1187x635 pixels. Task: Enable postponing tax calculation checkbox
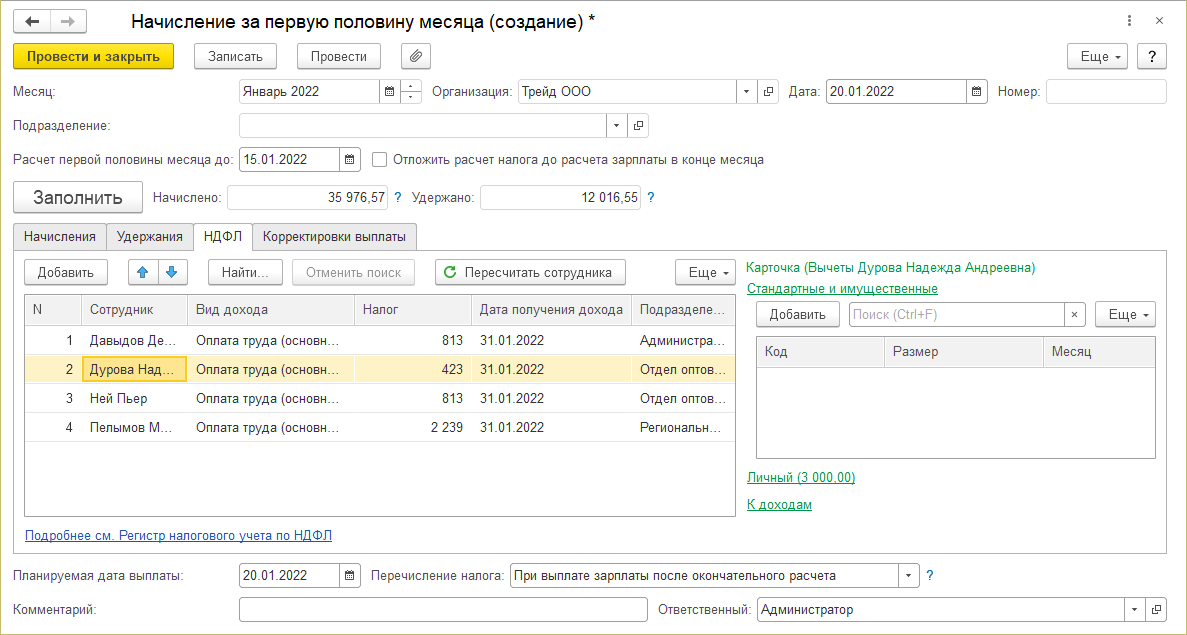[x=380, y=159]
